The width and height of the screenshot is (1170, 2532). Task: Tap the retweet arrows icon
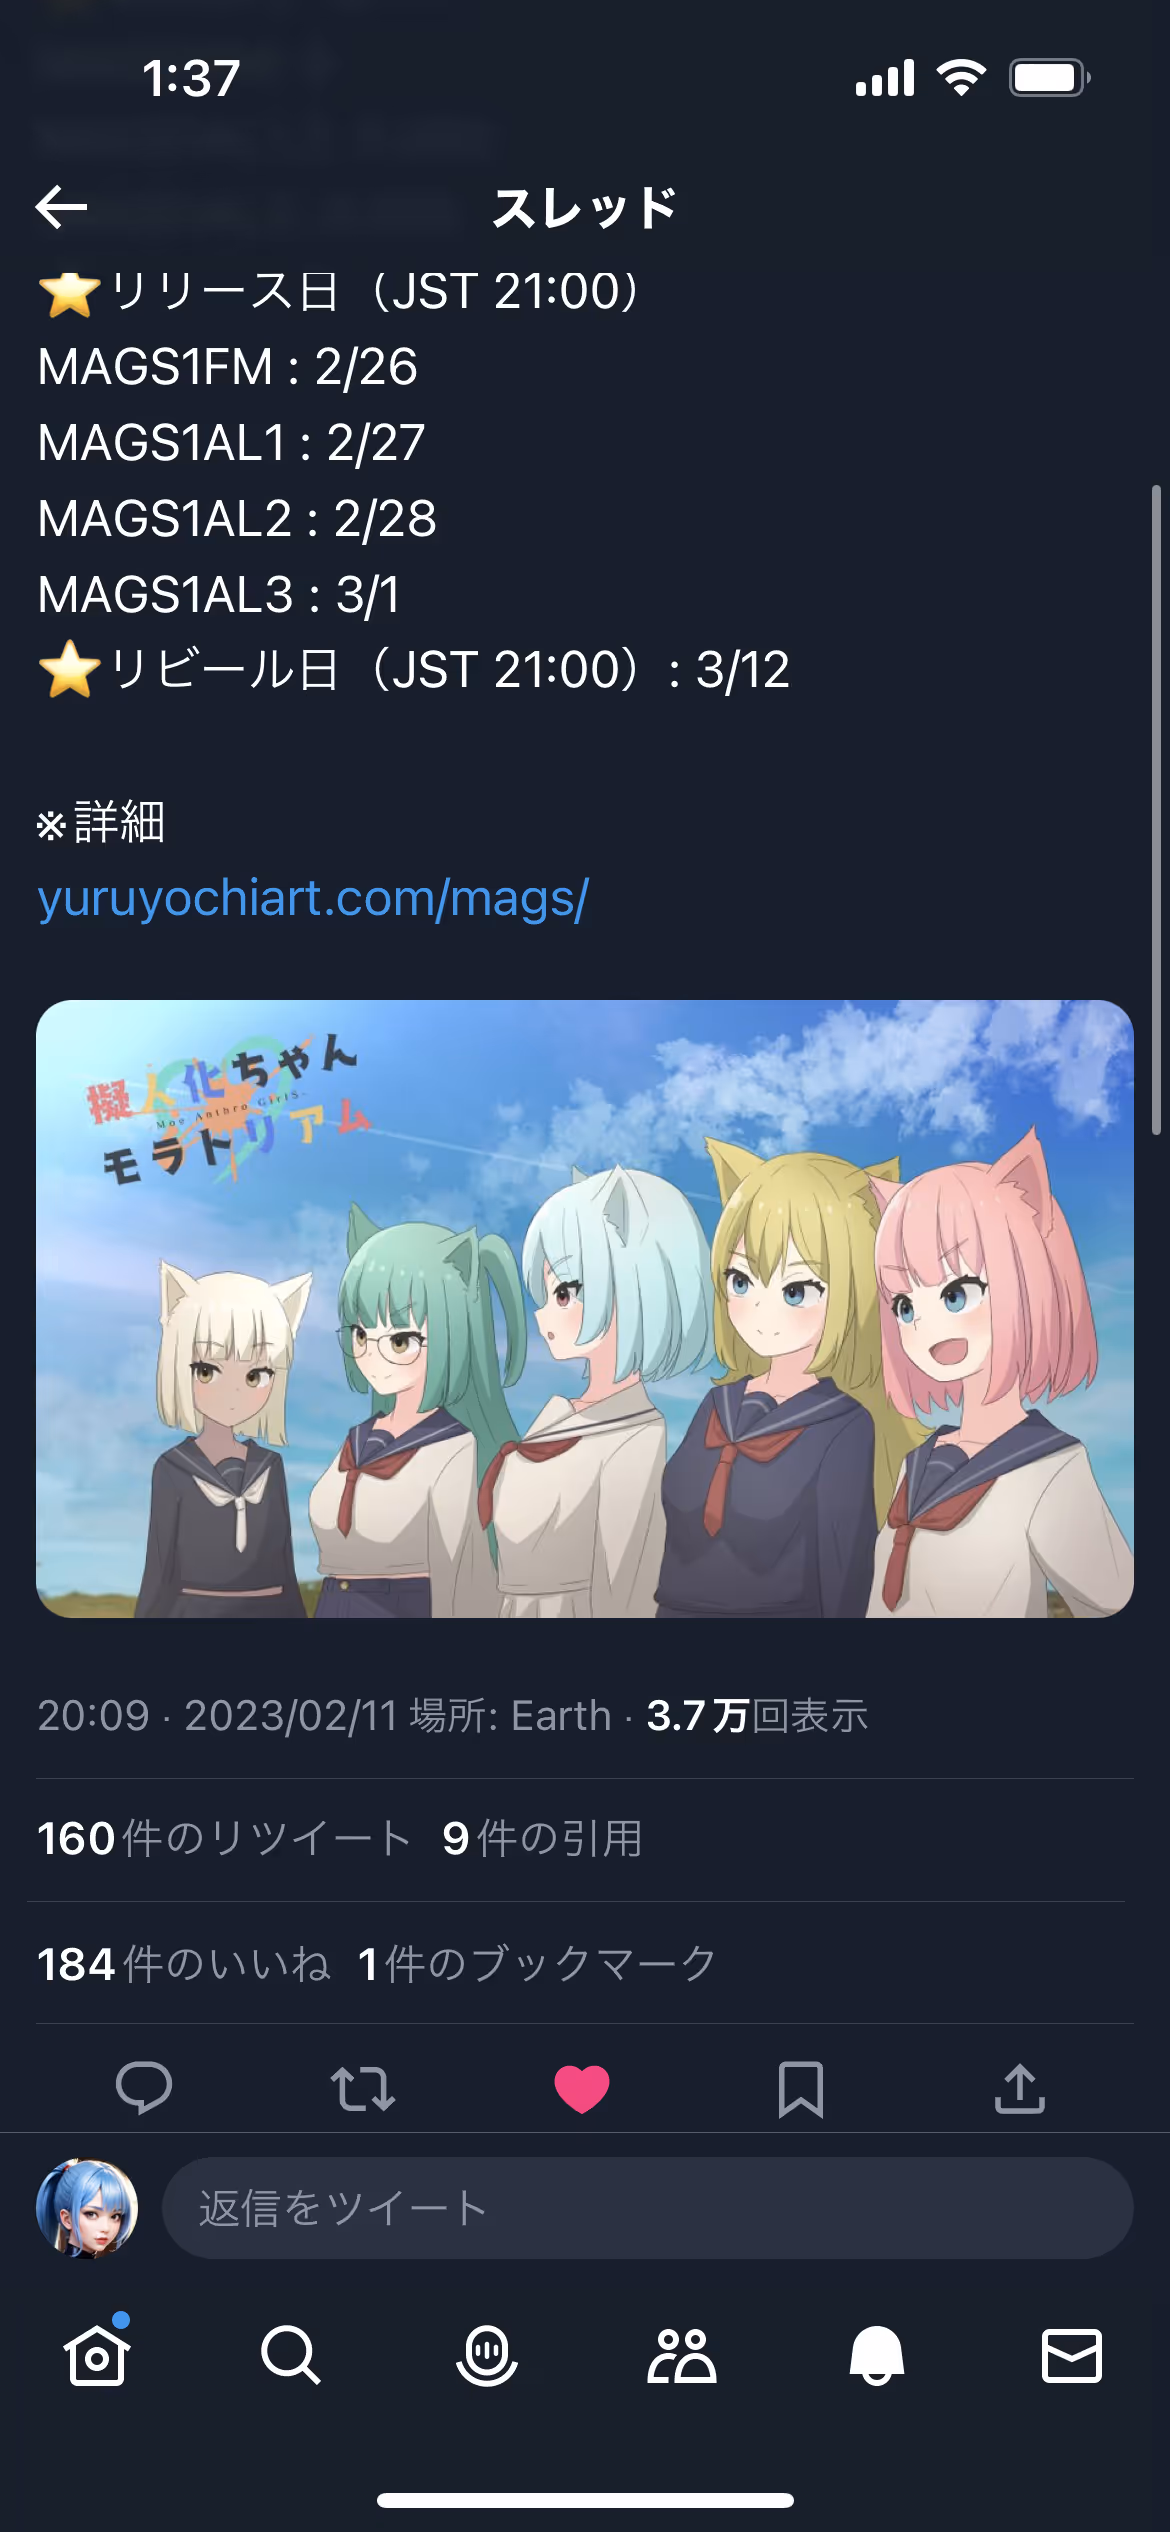[363, 2089]
